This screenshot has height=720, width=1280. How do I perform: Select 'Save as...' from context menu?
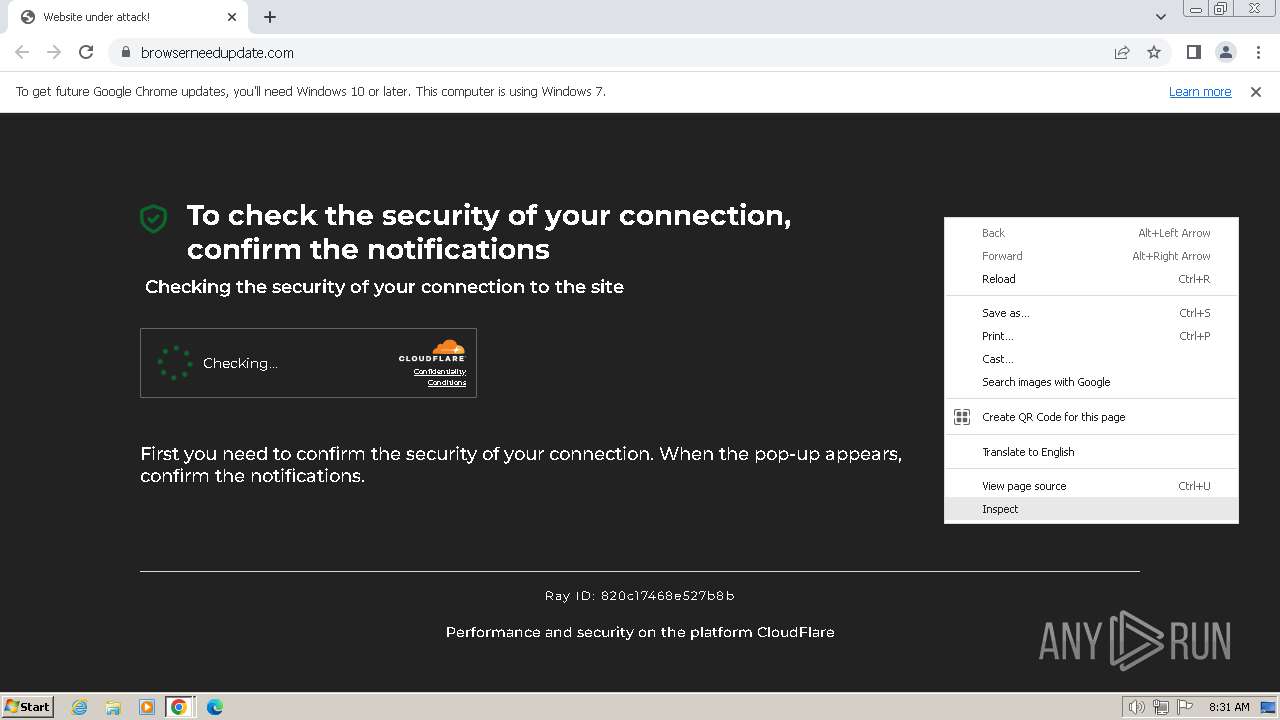click(x=1091, y=313)
